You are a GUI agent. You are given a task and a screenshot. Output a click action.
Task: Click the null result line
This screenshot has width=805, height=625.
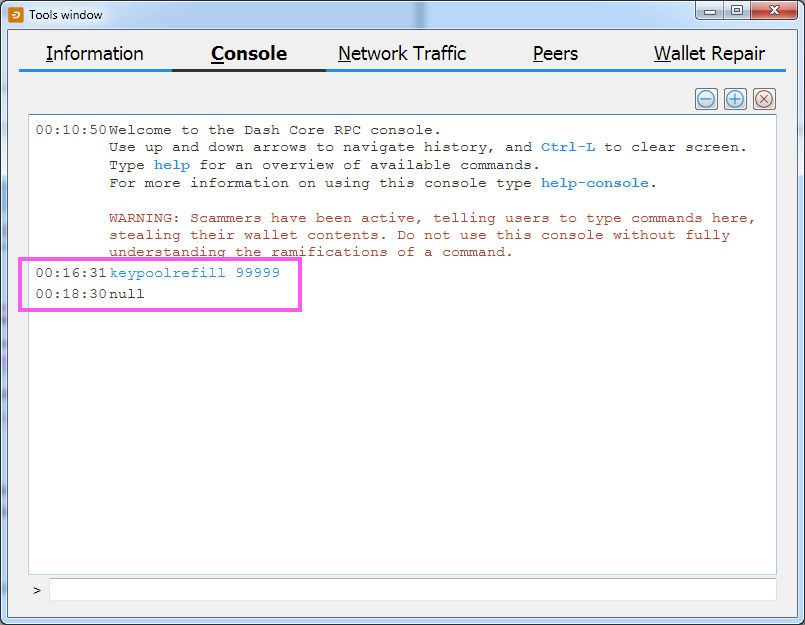(x=127, y=294)
